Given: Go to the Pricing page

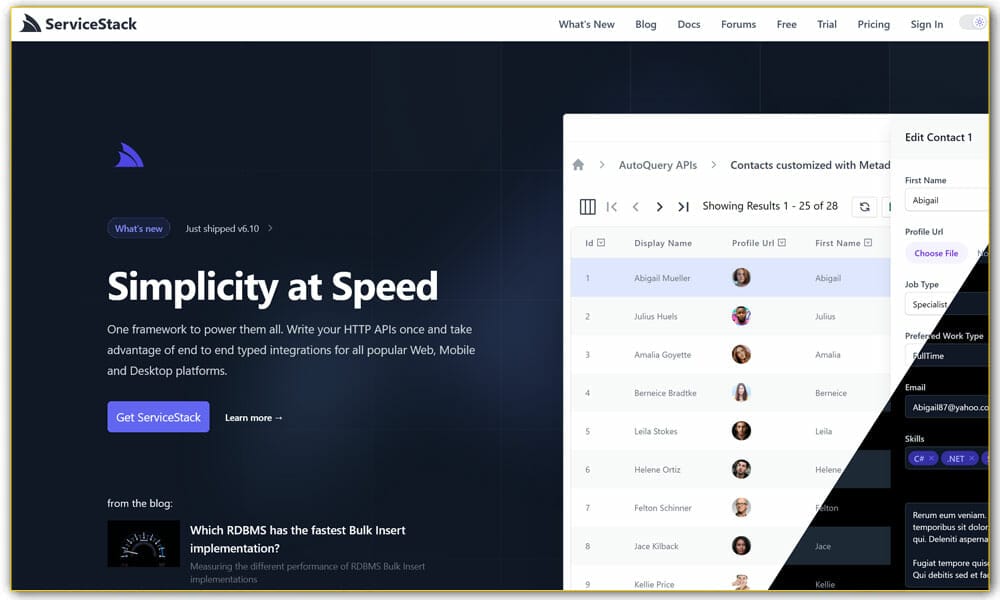Looking at the screenshot, I should (x=873, y=24).
